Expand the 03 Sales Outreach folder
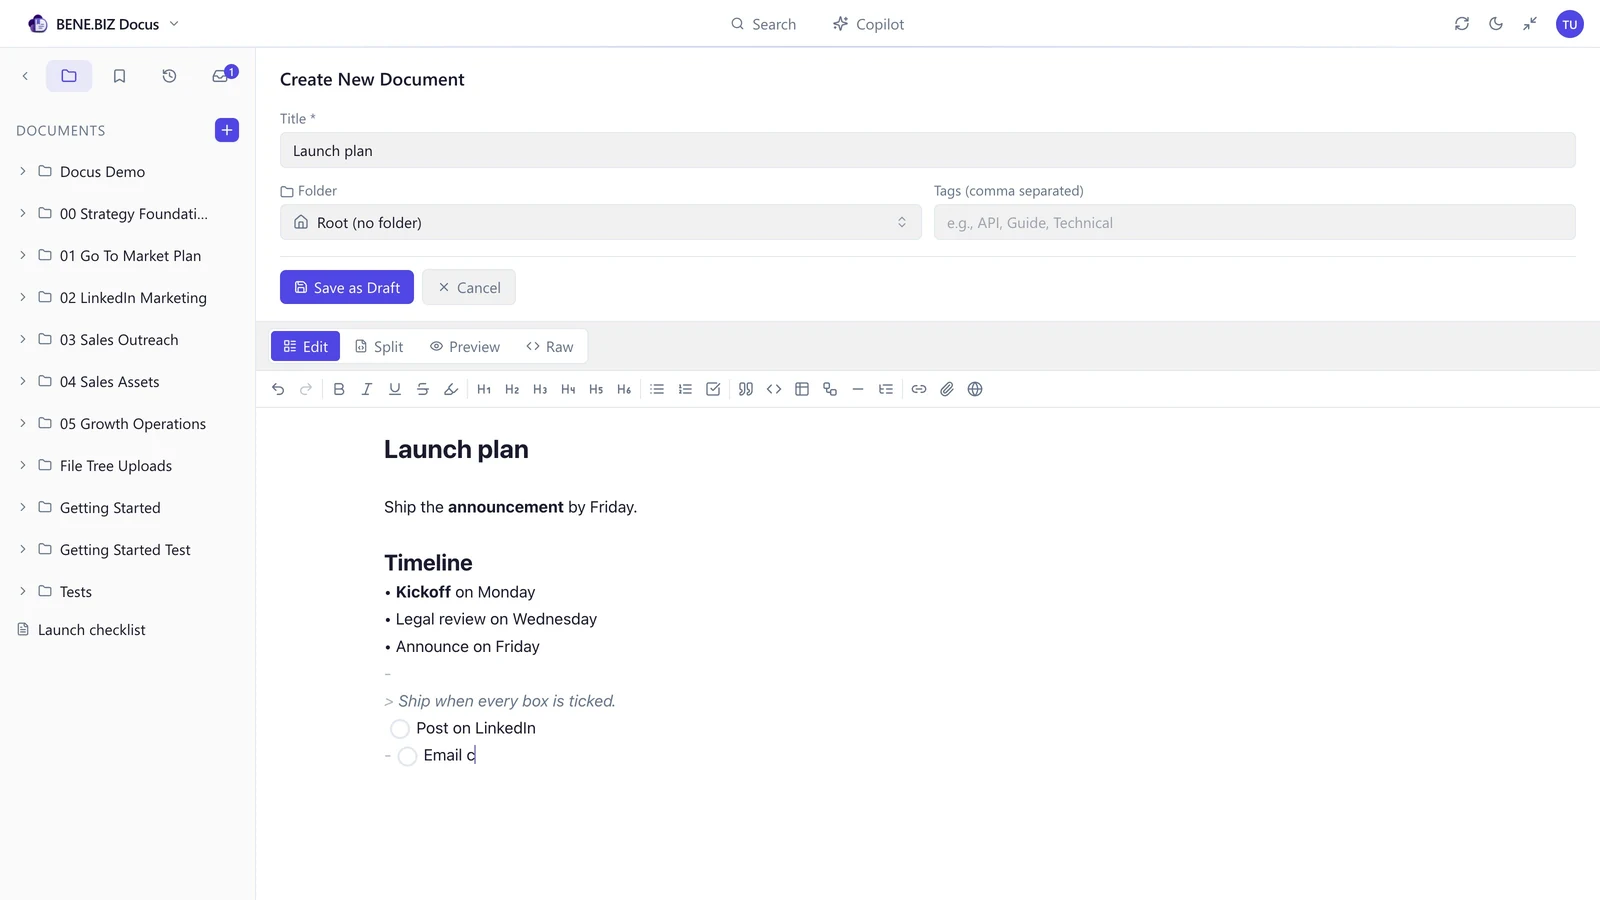Screen dimensions: 1600x900 tap(23, 339)
